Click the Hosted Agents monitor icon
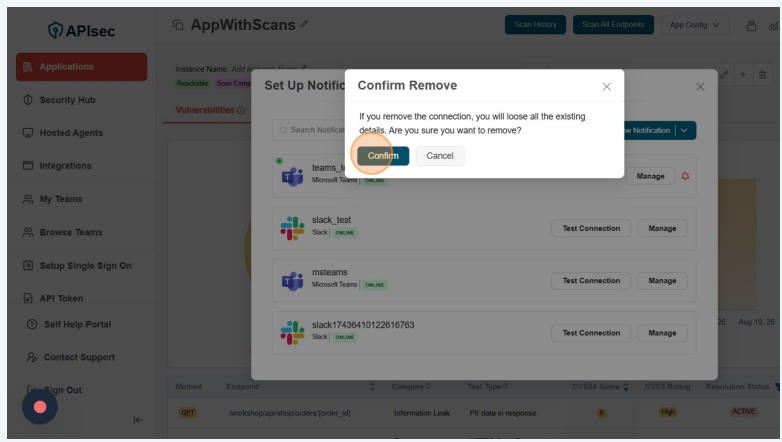The height and width of the screenshot is (442, 782). pos(28,133)
